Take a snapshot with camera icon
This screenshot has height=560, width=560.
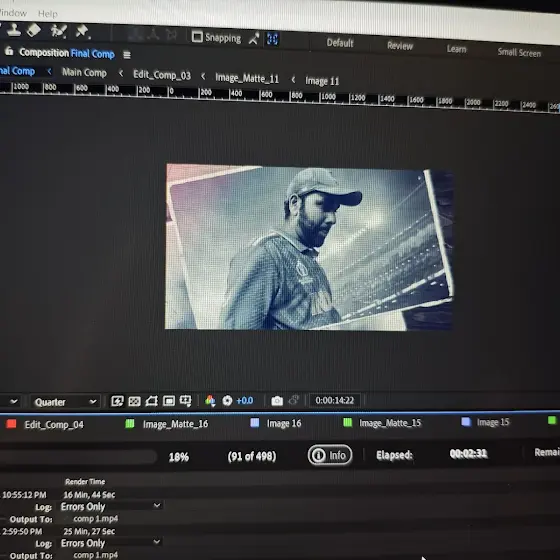coord(277,401)
